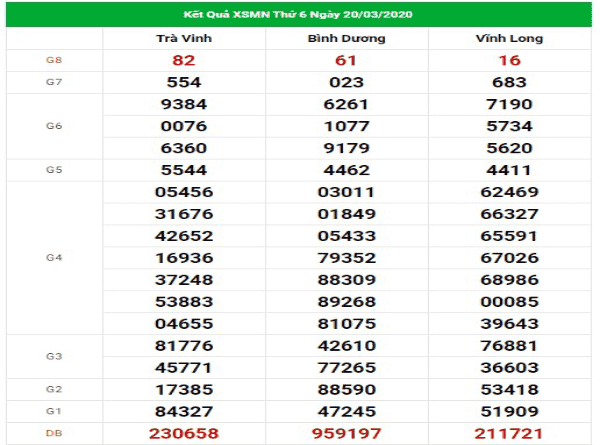
Task: Click the G7 prize row label
Action: pos(54,81)
